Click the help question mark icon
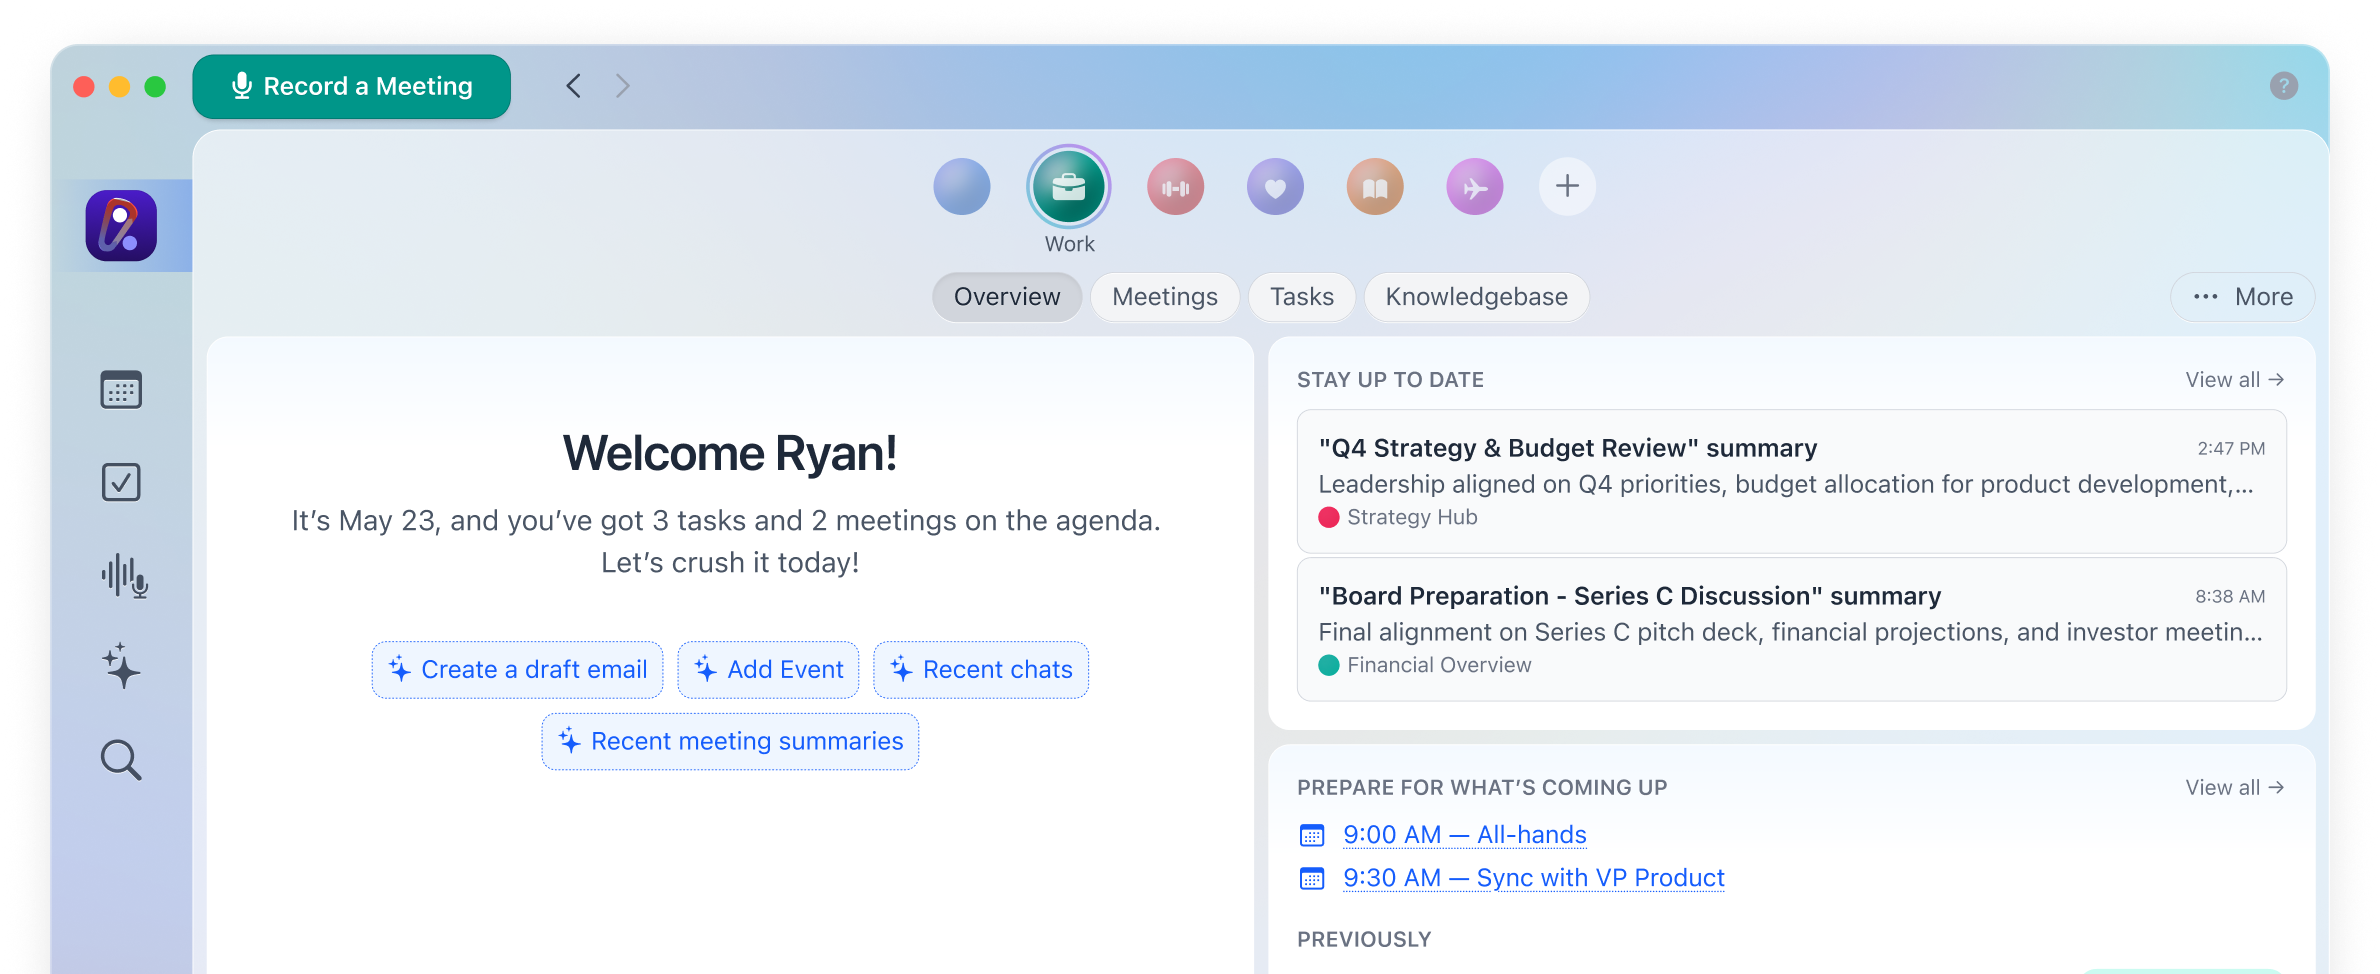Screen dimensions: 2380x974 point(2283,86)
